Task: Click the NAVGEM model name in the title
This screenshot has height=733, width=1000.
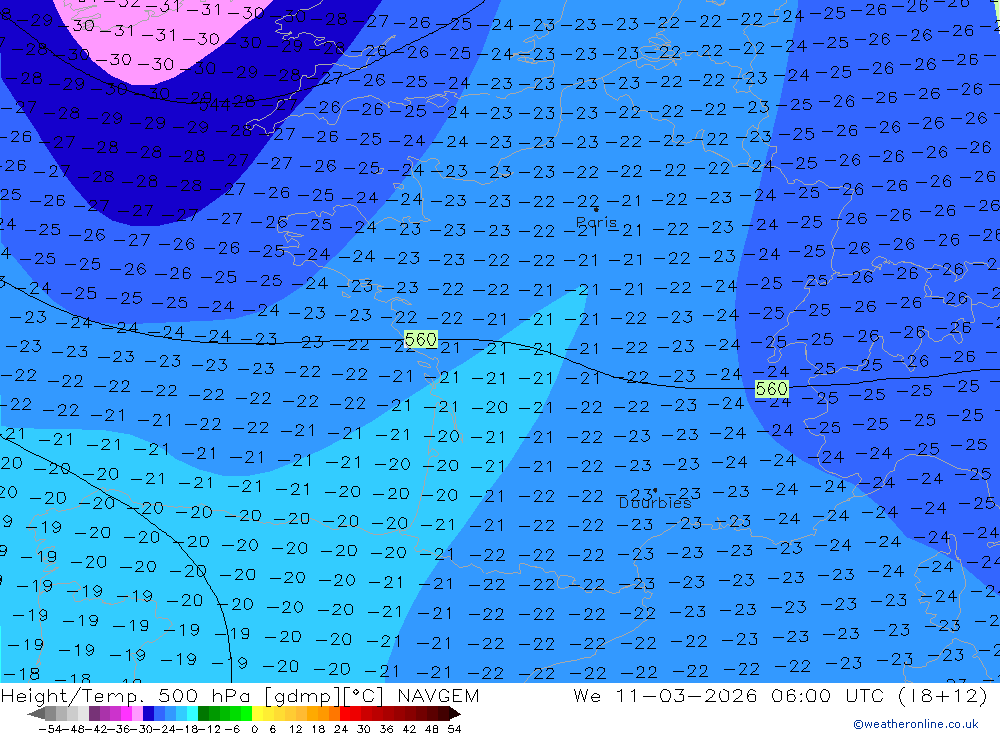Action: click(x=438, y=695)
